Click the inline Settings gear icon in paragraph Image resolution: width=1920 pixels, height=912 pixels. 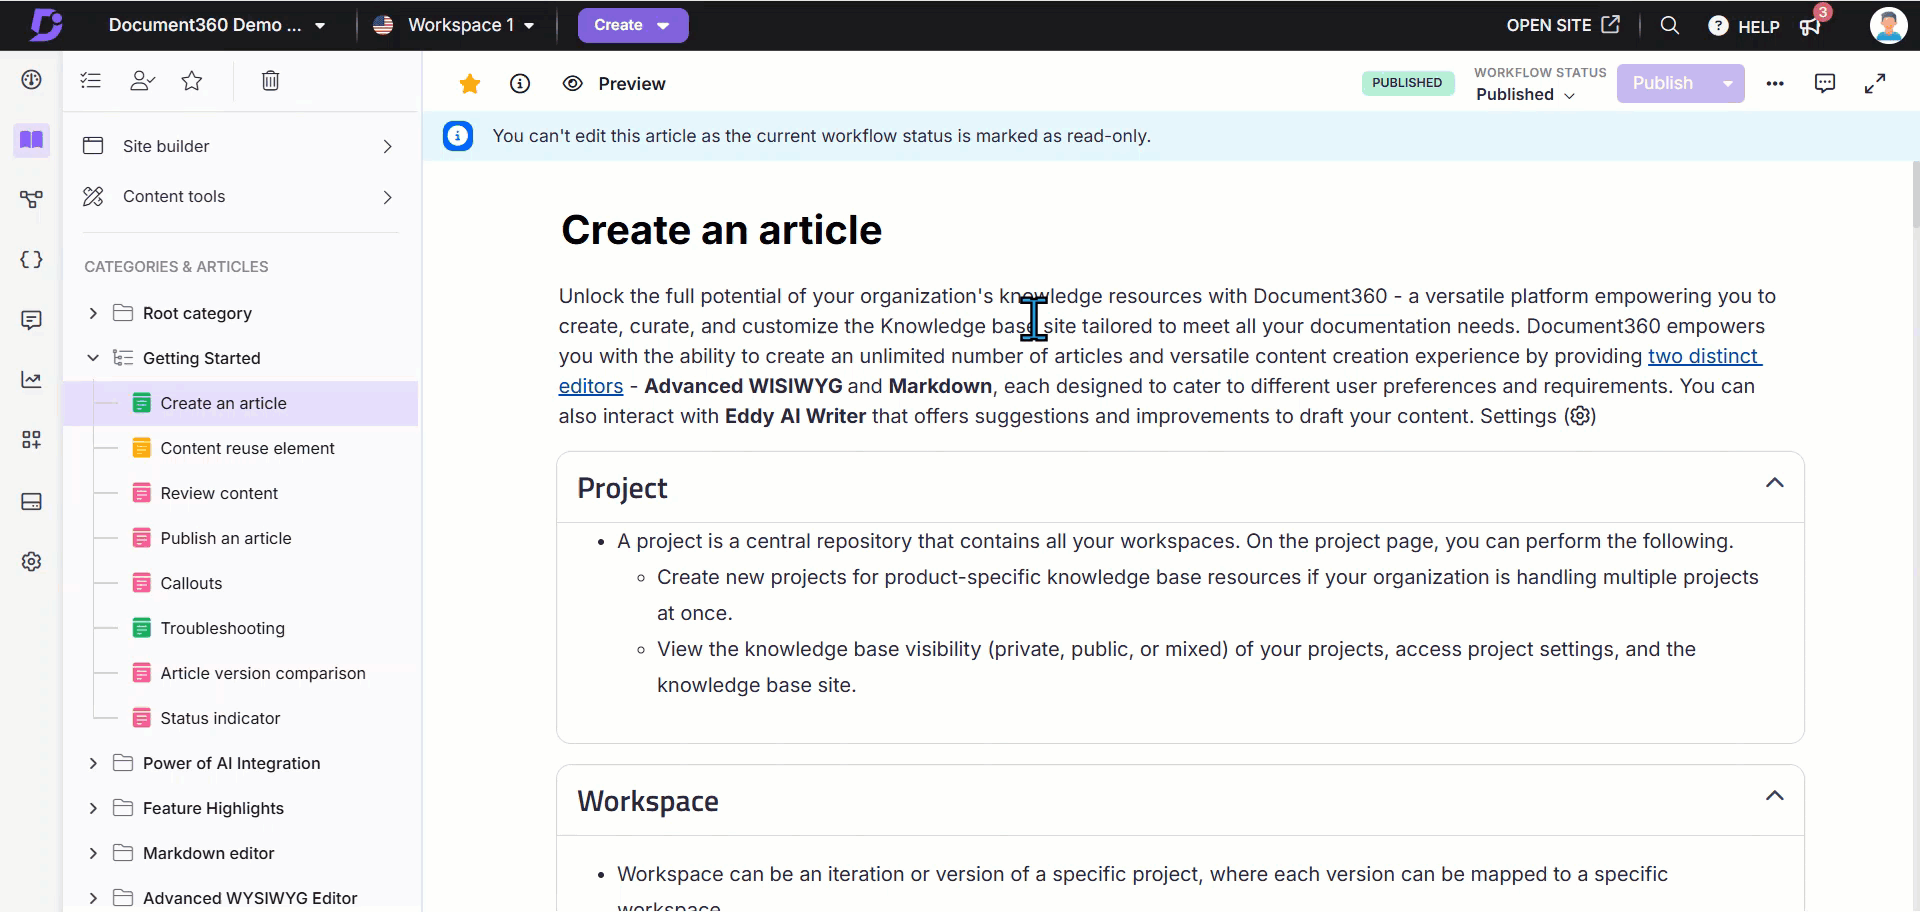click(1580, 416)
